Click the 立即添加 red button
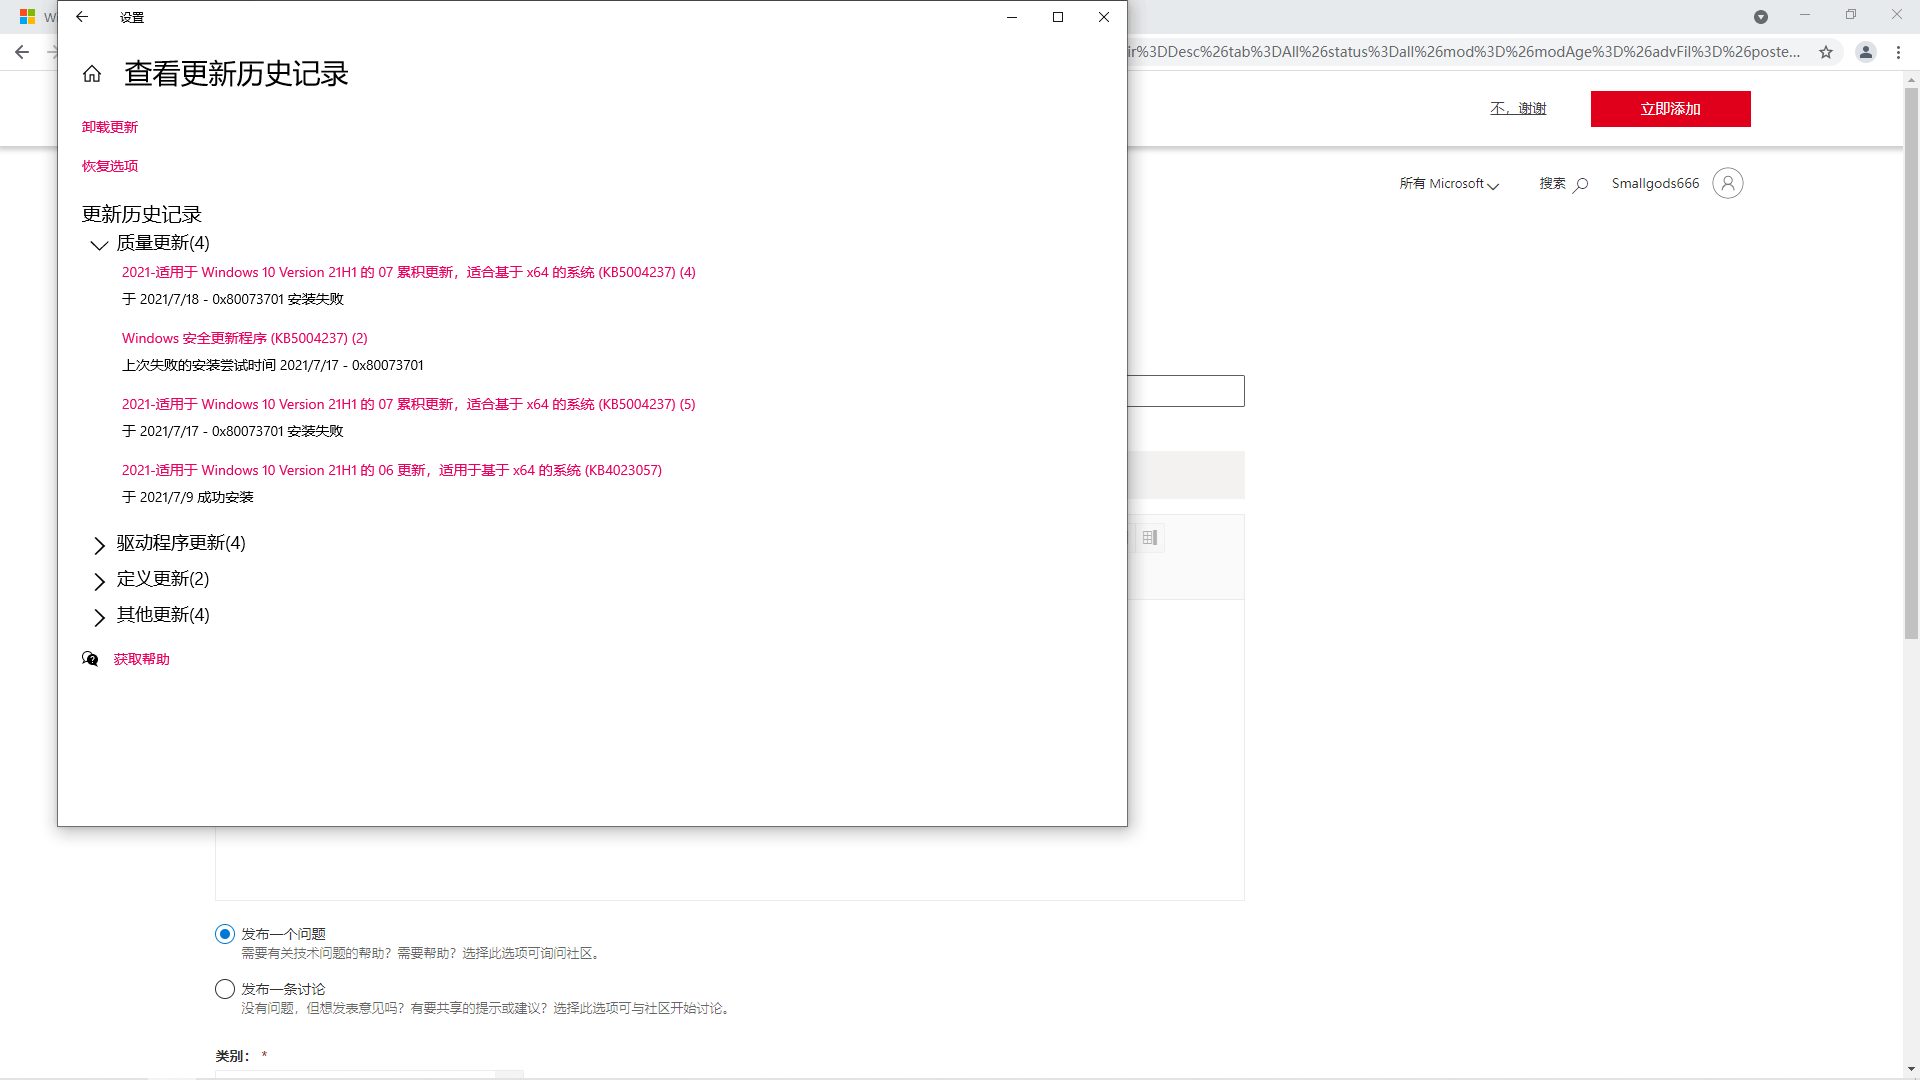This screenshot has width=1920, height=1080. point(1671,109)
